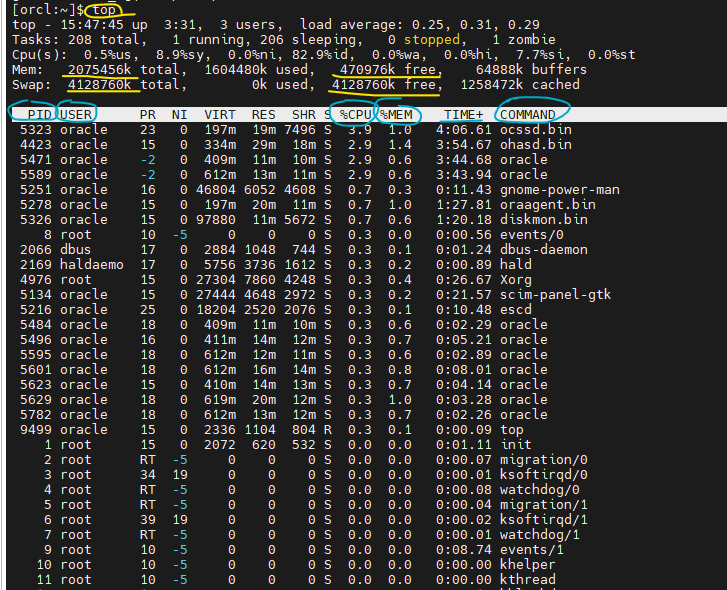Click the oraagent.bin command
The image size is (727, 590).
coord(548,204)
